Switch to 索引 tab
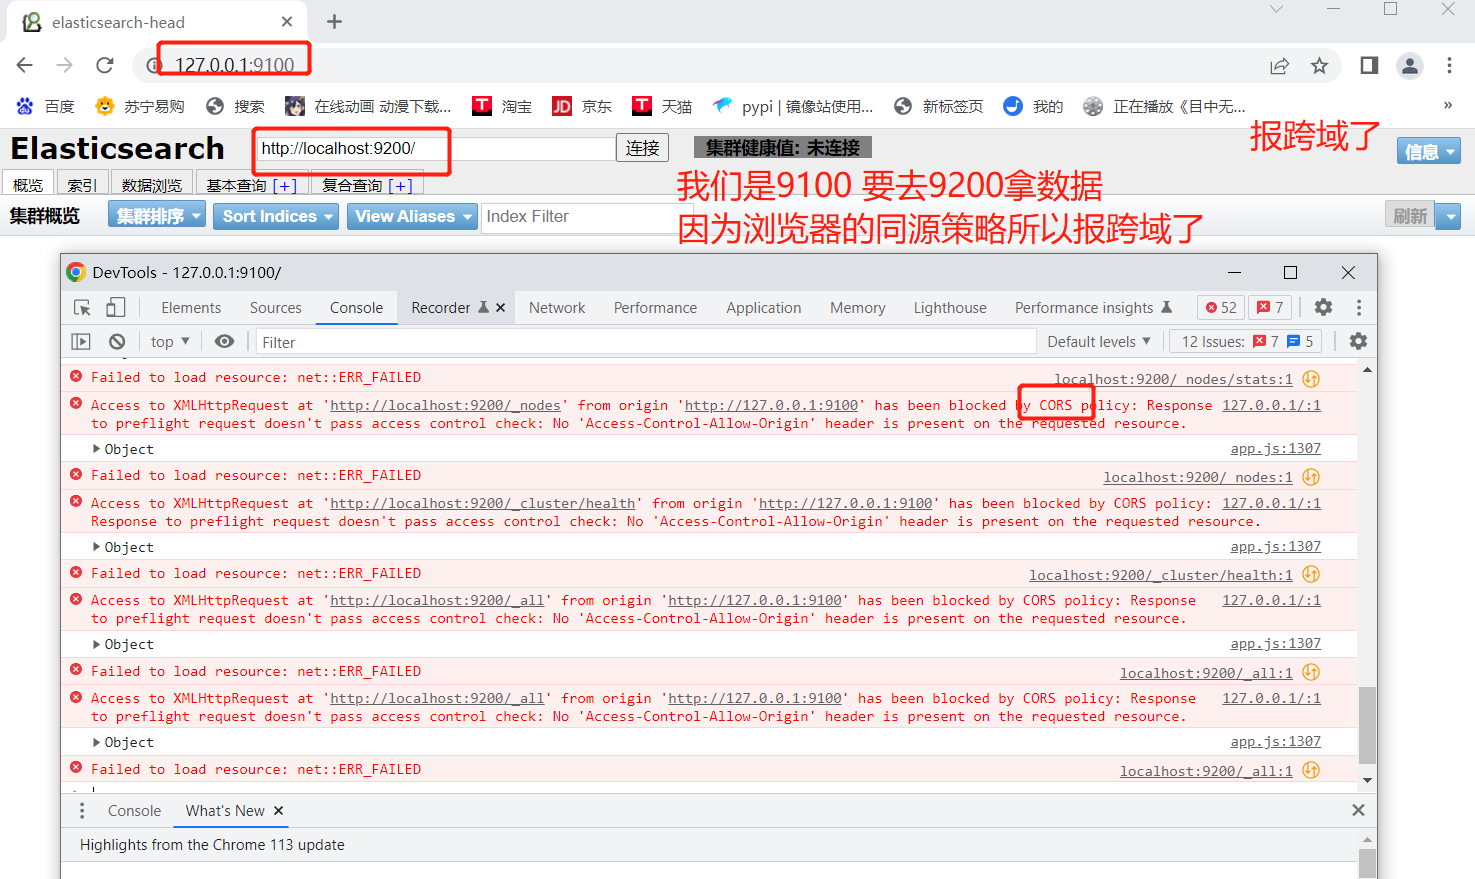The width and height of the screenshot is (1475, 879). [82, 185]
